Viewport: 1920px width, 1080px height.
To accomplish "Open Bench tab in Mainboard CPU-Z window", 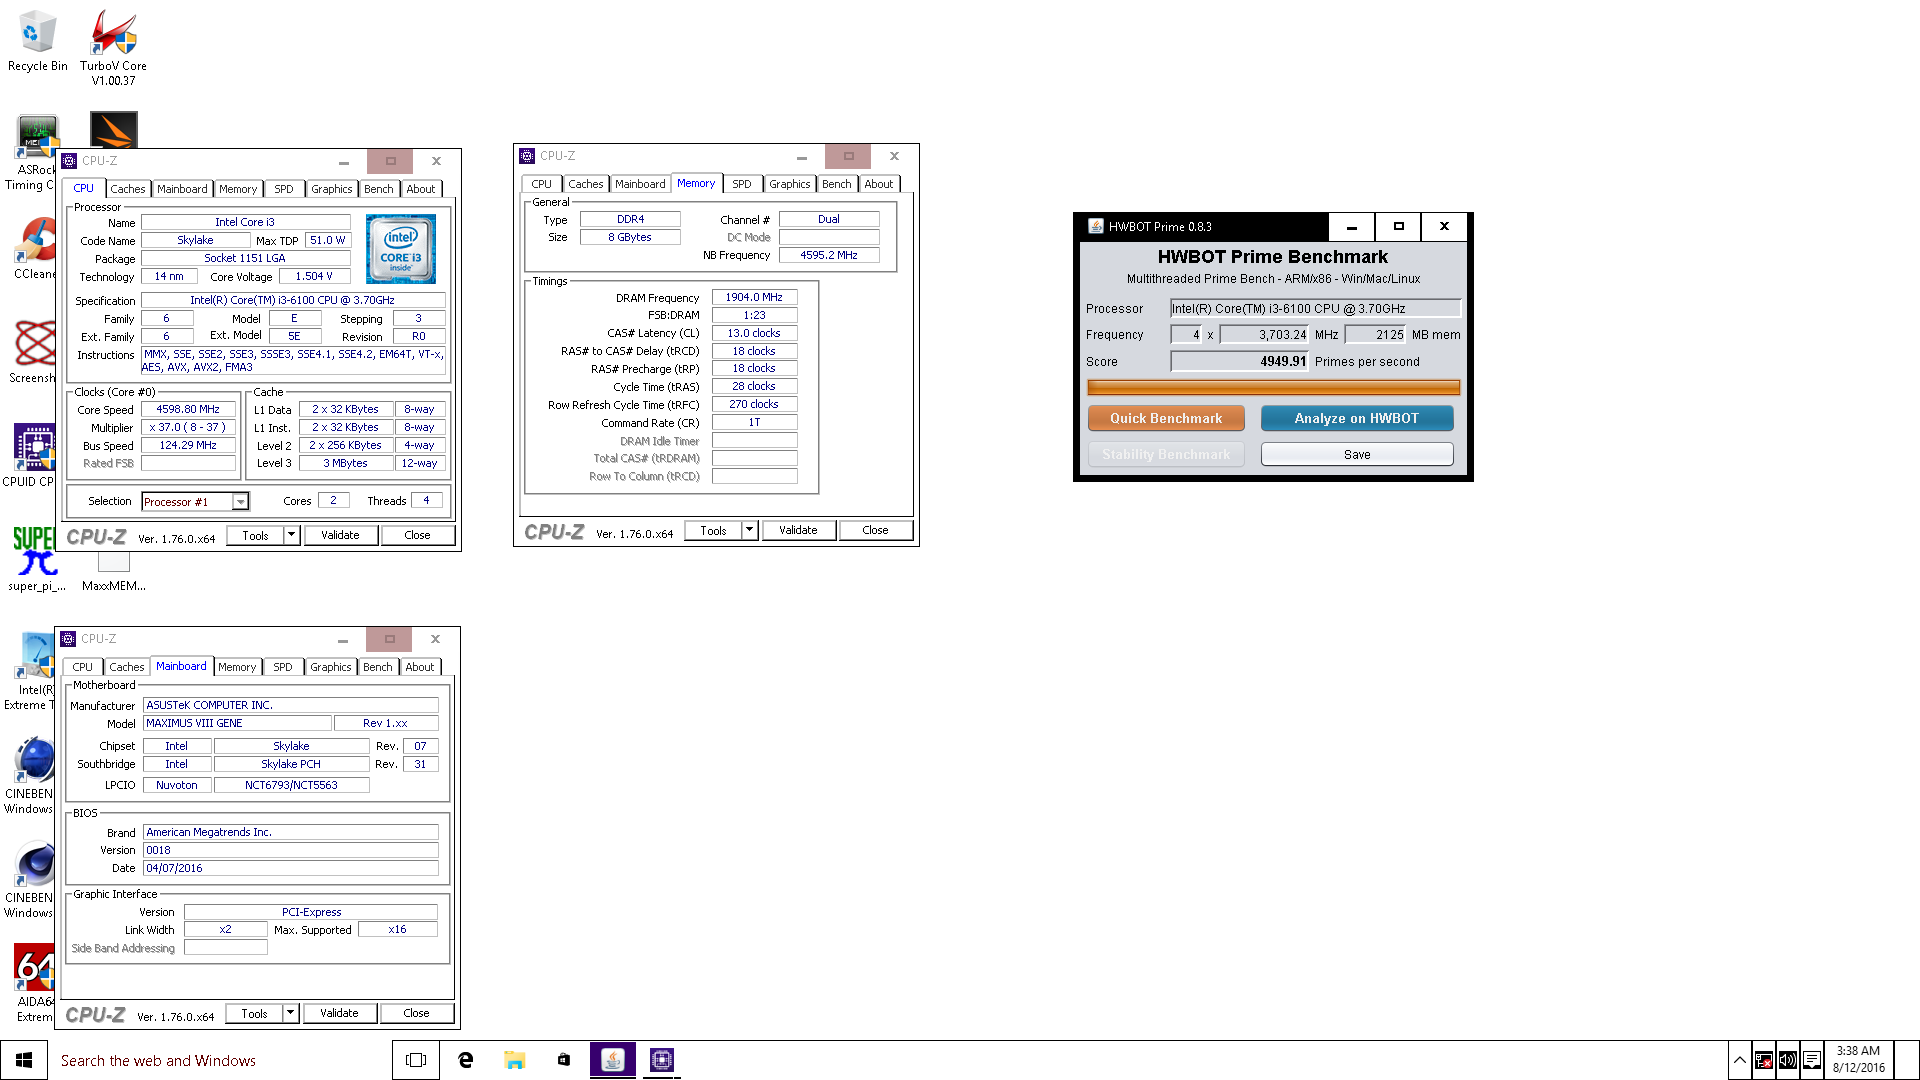I will (x=378, y=667).
